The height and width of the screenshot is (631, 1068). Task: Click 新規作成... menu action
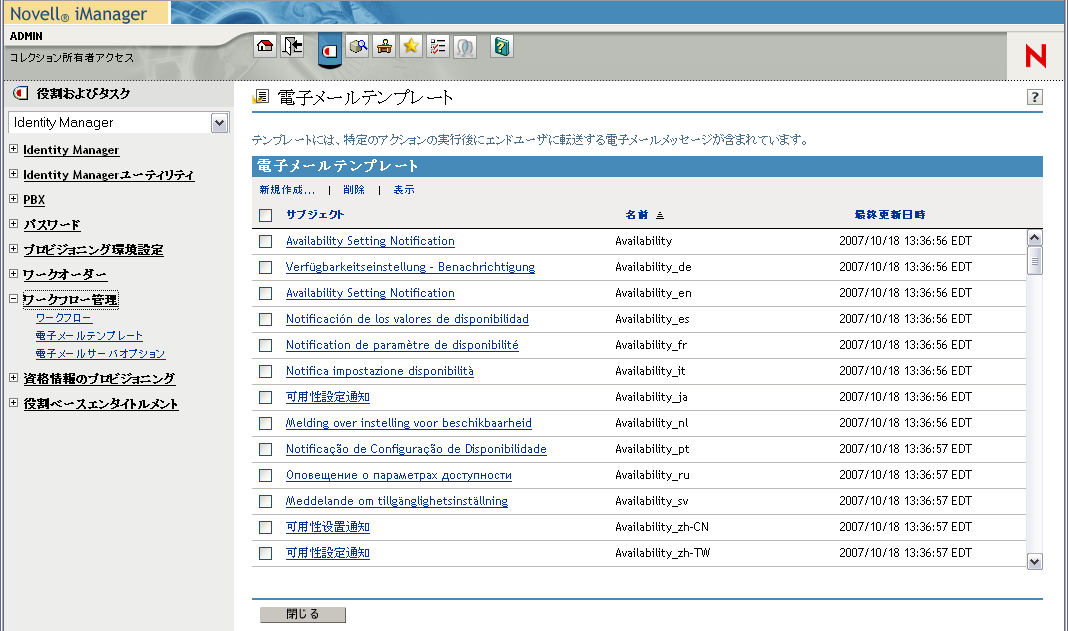click(287, 190)
